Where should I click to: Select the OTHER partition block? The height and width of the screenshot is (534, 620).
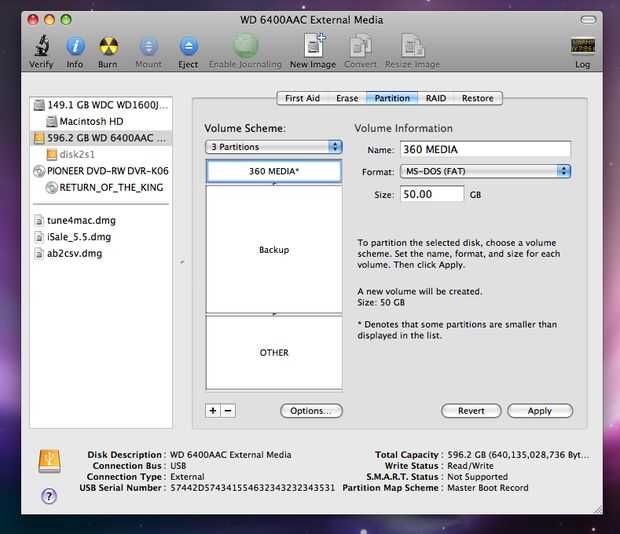274,353
